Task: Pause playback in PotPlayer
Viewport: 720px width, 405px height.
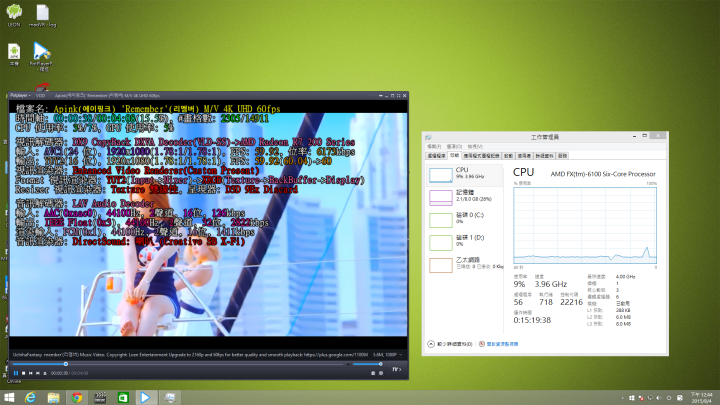Action: (16, 373)
